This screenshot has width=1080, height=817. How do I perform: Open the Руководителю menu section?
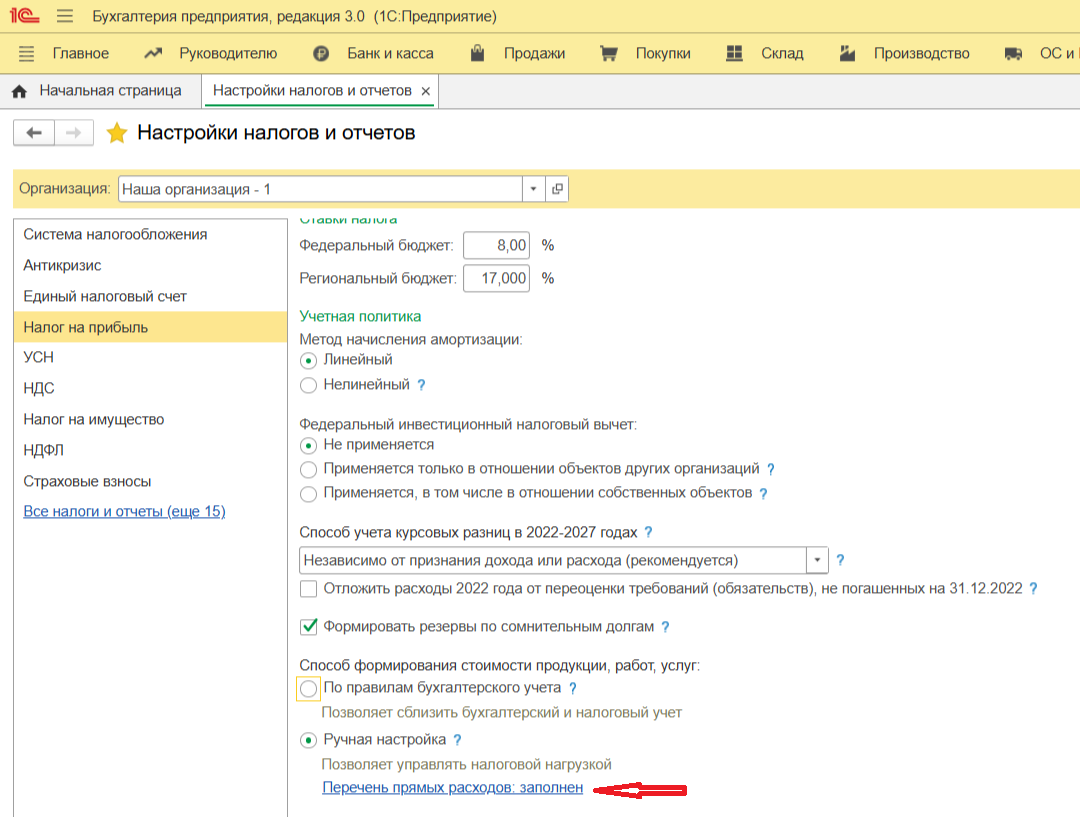pos(228,54)
